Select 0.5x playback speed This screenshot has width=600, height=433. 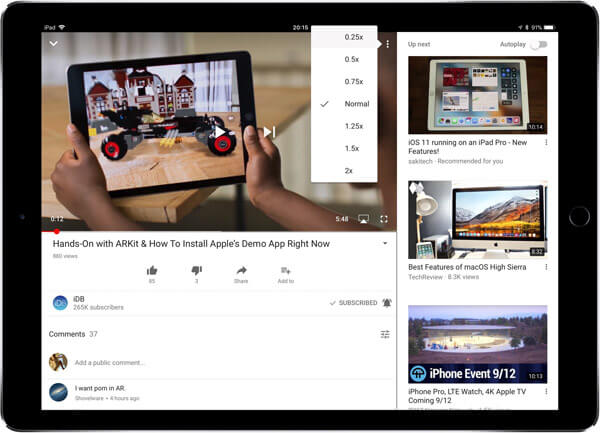coord(344,59)
